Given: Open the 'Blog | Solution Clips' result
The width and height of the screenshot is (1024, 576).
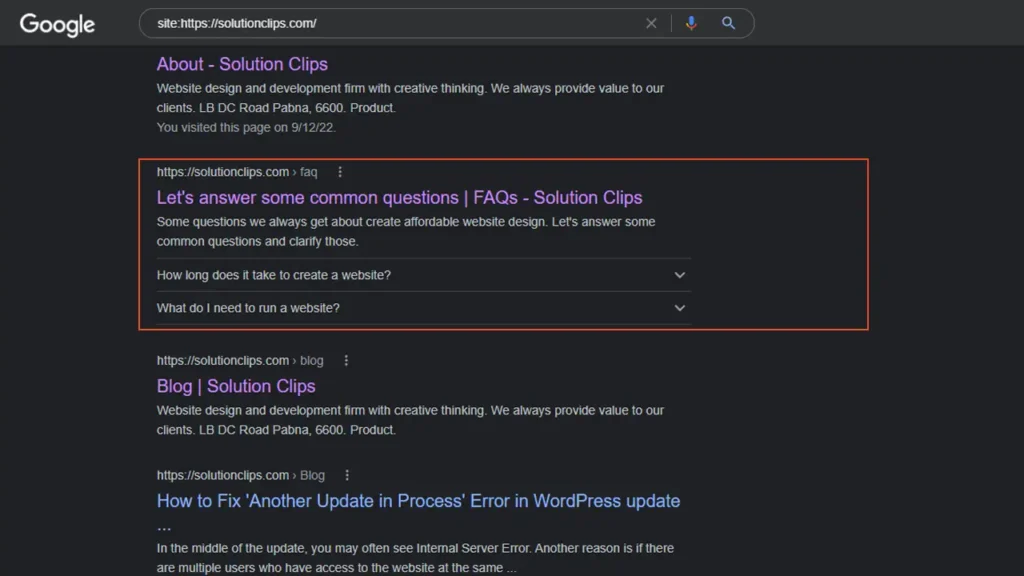Looking at the screenshot, I should [236, 387].
